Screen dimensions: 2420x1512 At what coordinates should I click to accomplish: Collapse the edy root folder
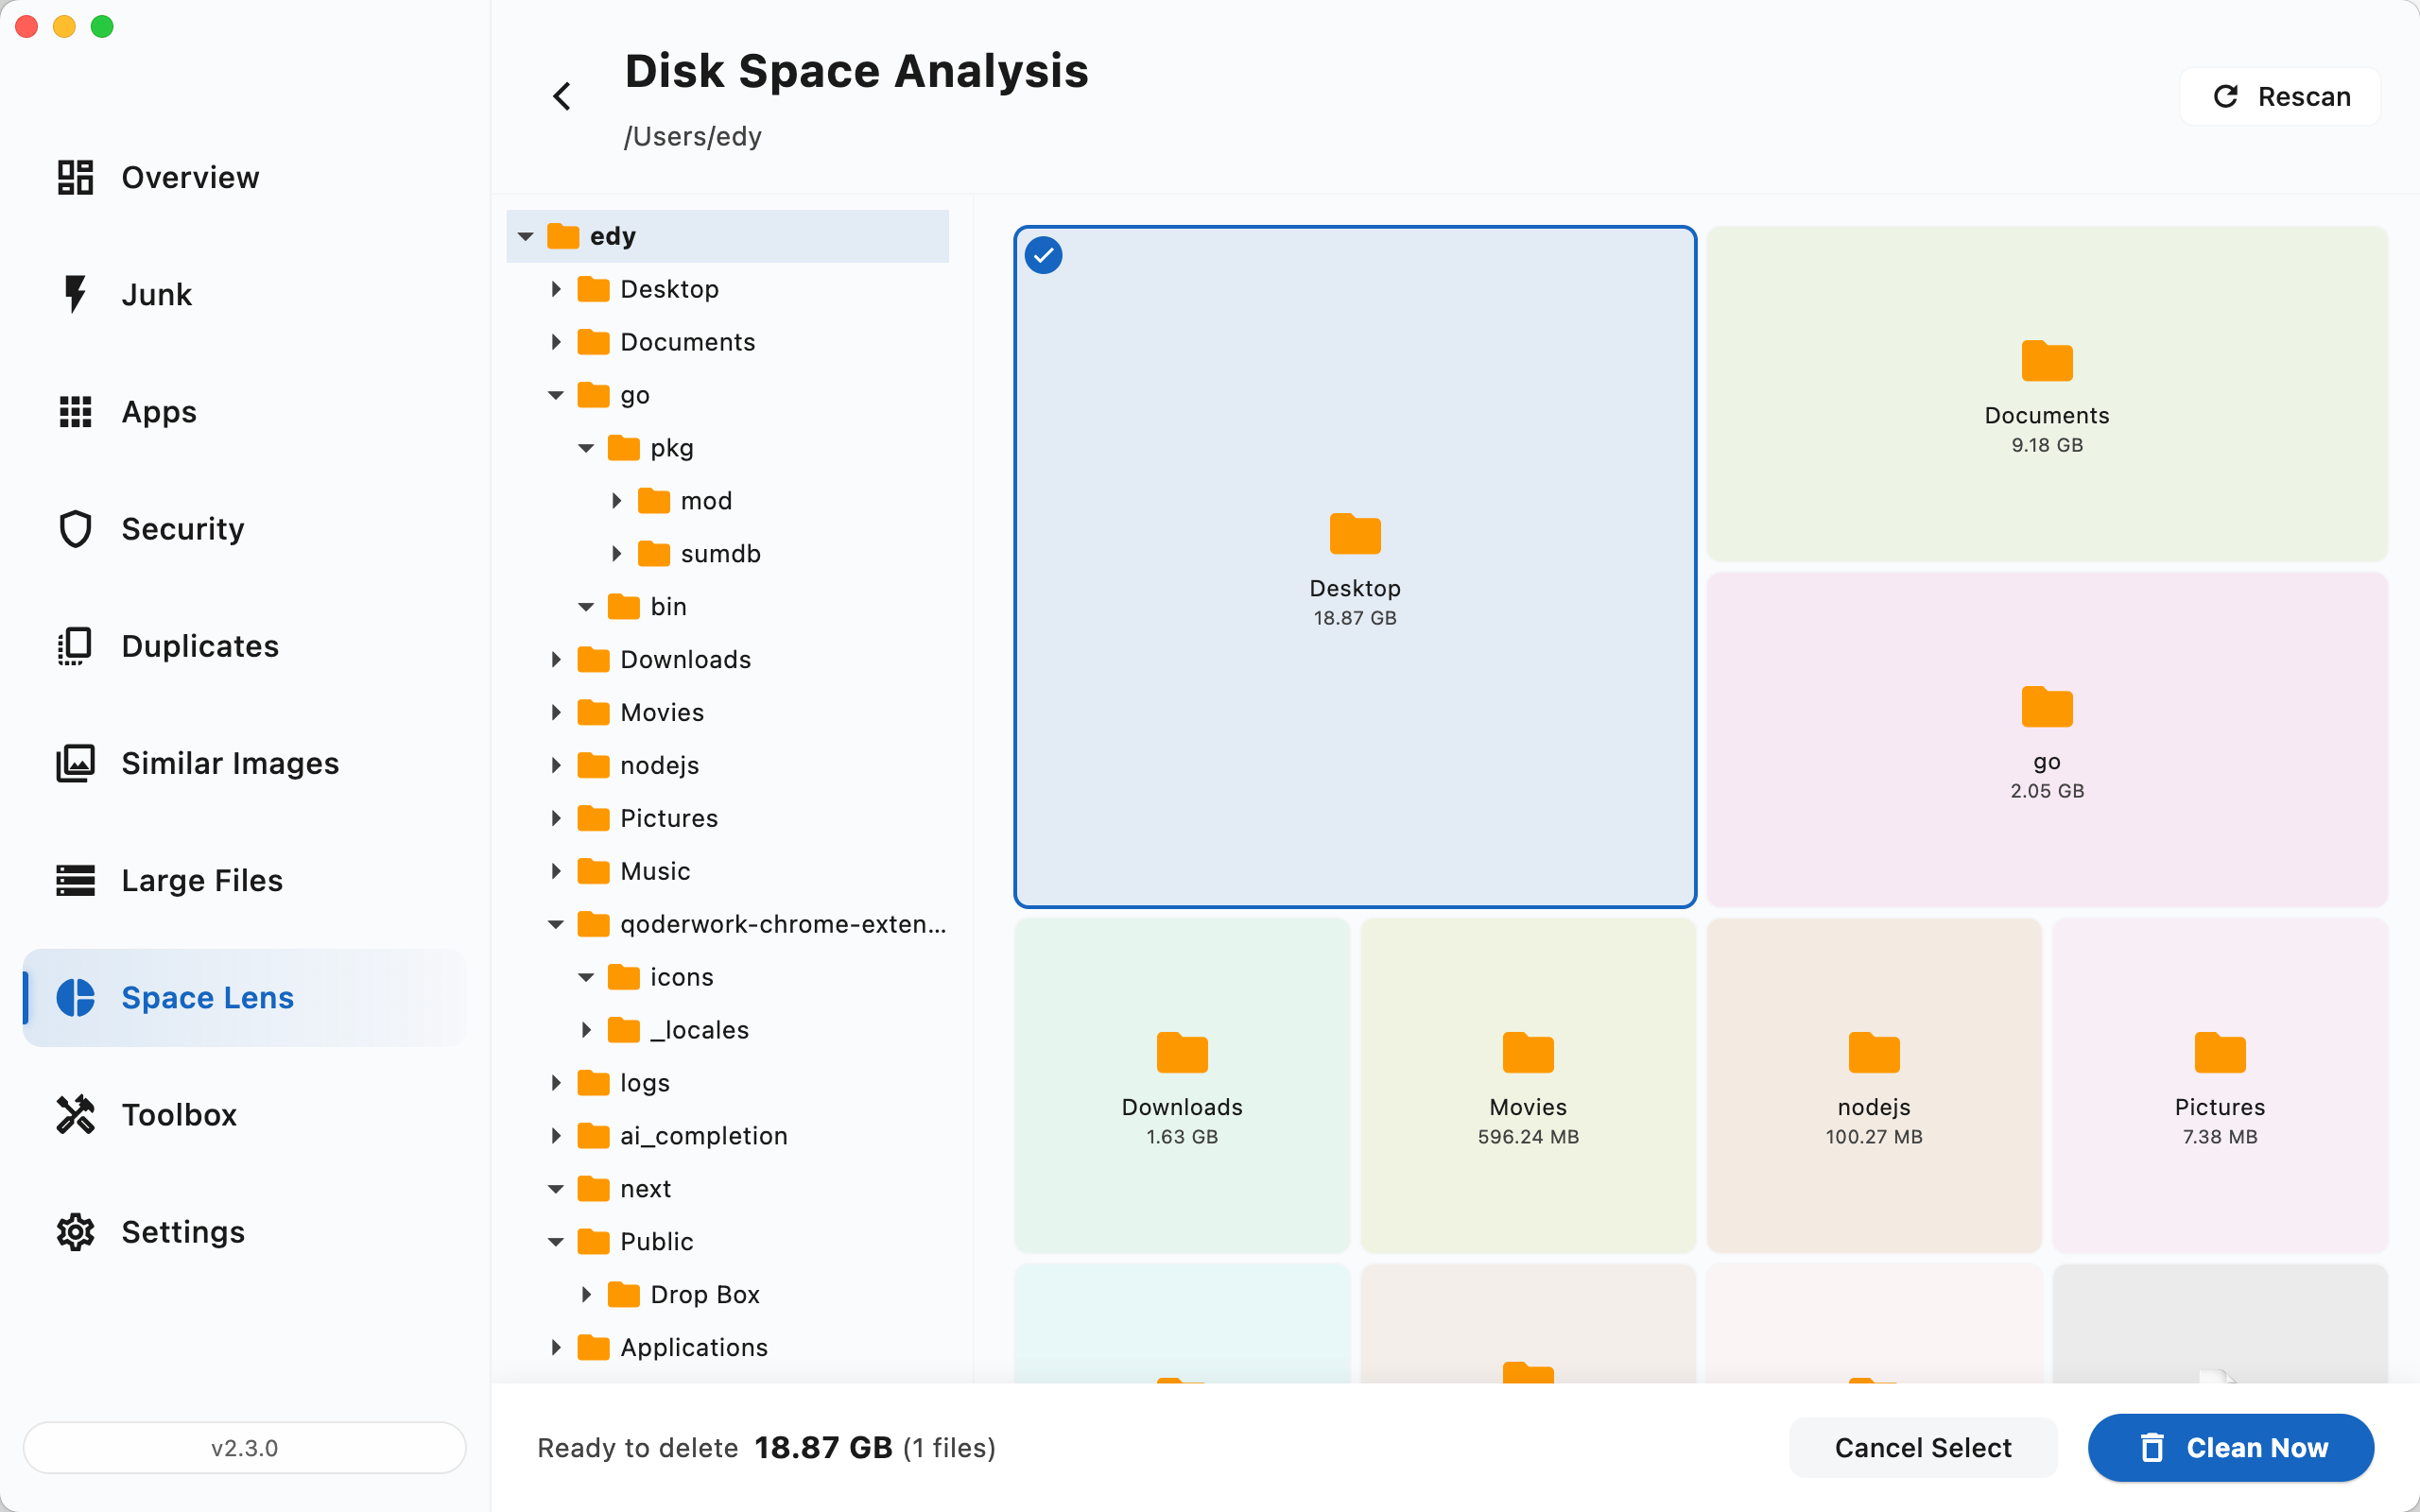(526, 236)
